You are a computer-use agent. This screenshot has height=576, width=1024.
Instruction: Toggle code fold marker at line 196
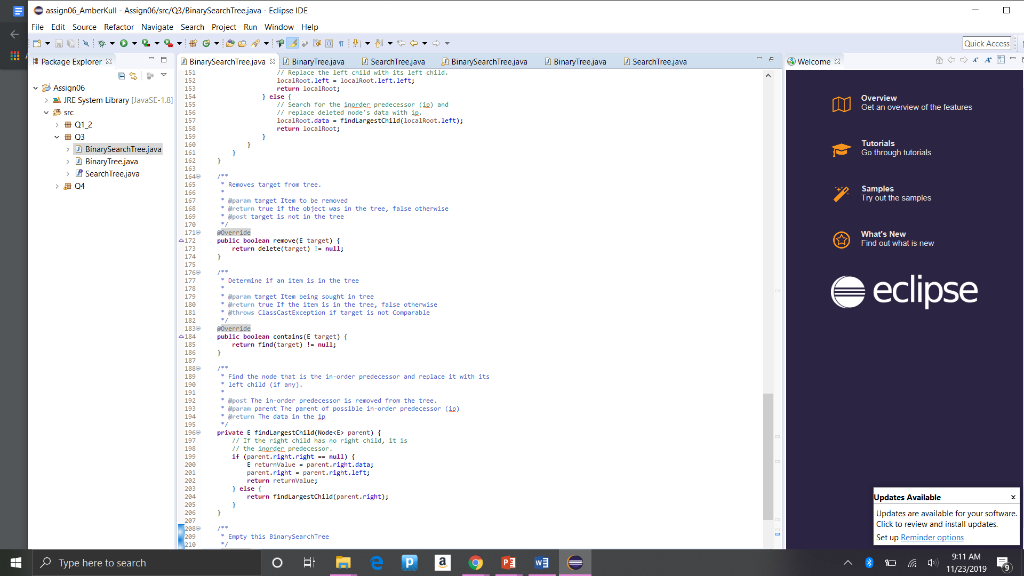coord(199,432)
